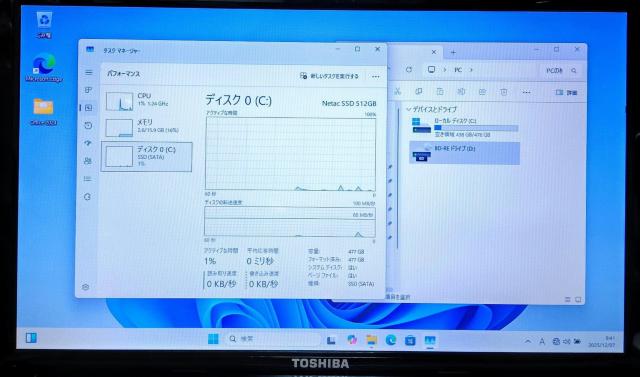Open the Services page in Task Manager sidebar
The height and width of the screenshot is (377, 640).
(87, 197)
